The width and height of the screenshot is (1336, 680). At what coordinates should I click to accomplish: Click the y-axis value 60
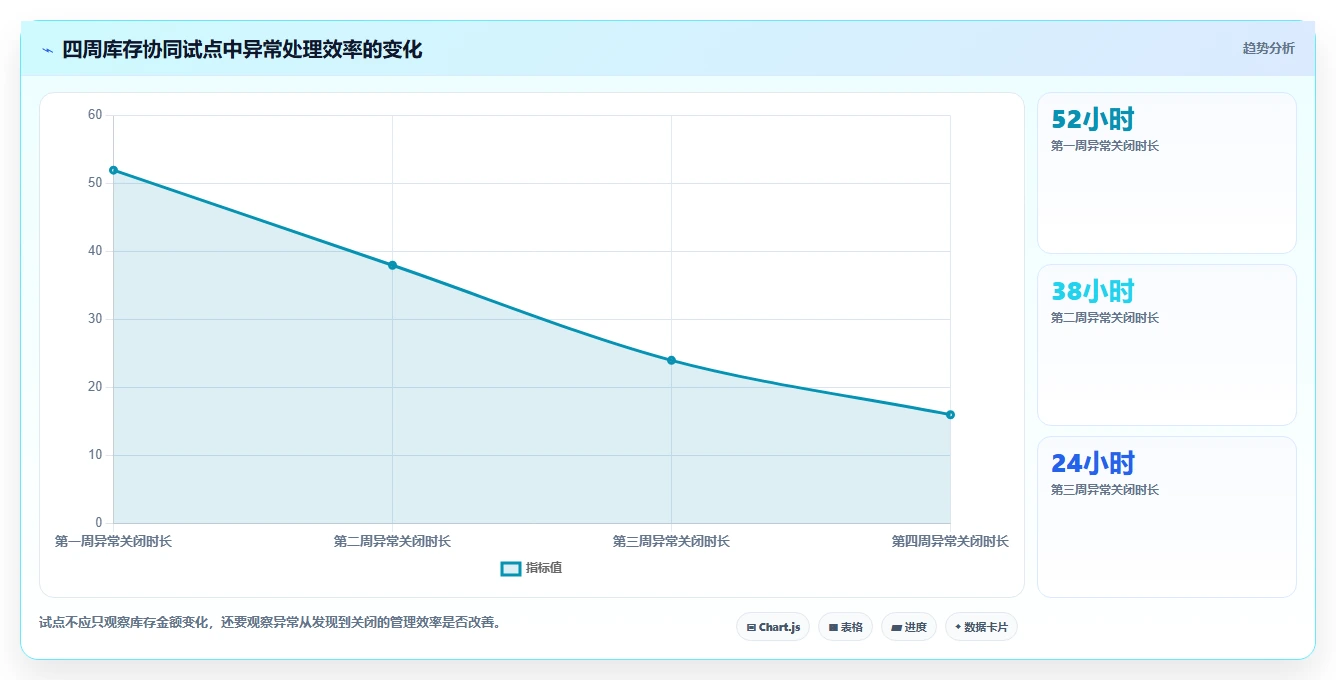pos(95,115)
